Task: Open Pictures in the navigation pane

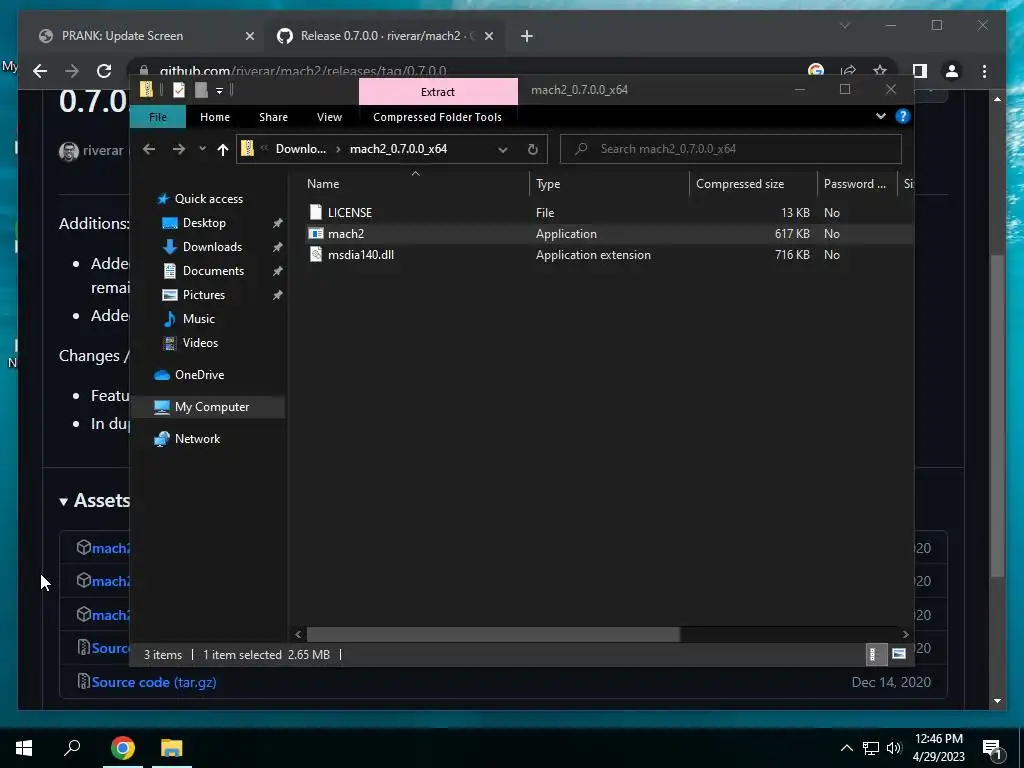Action: click(204, 295)
